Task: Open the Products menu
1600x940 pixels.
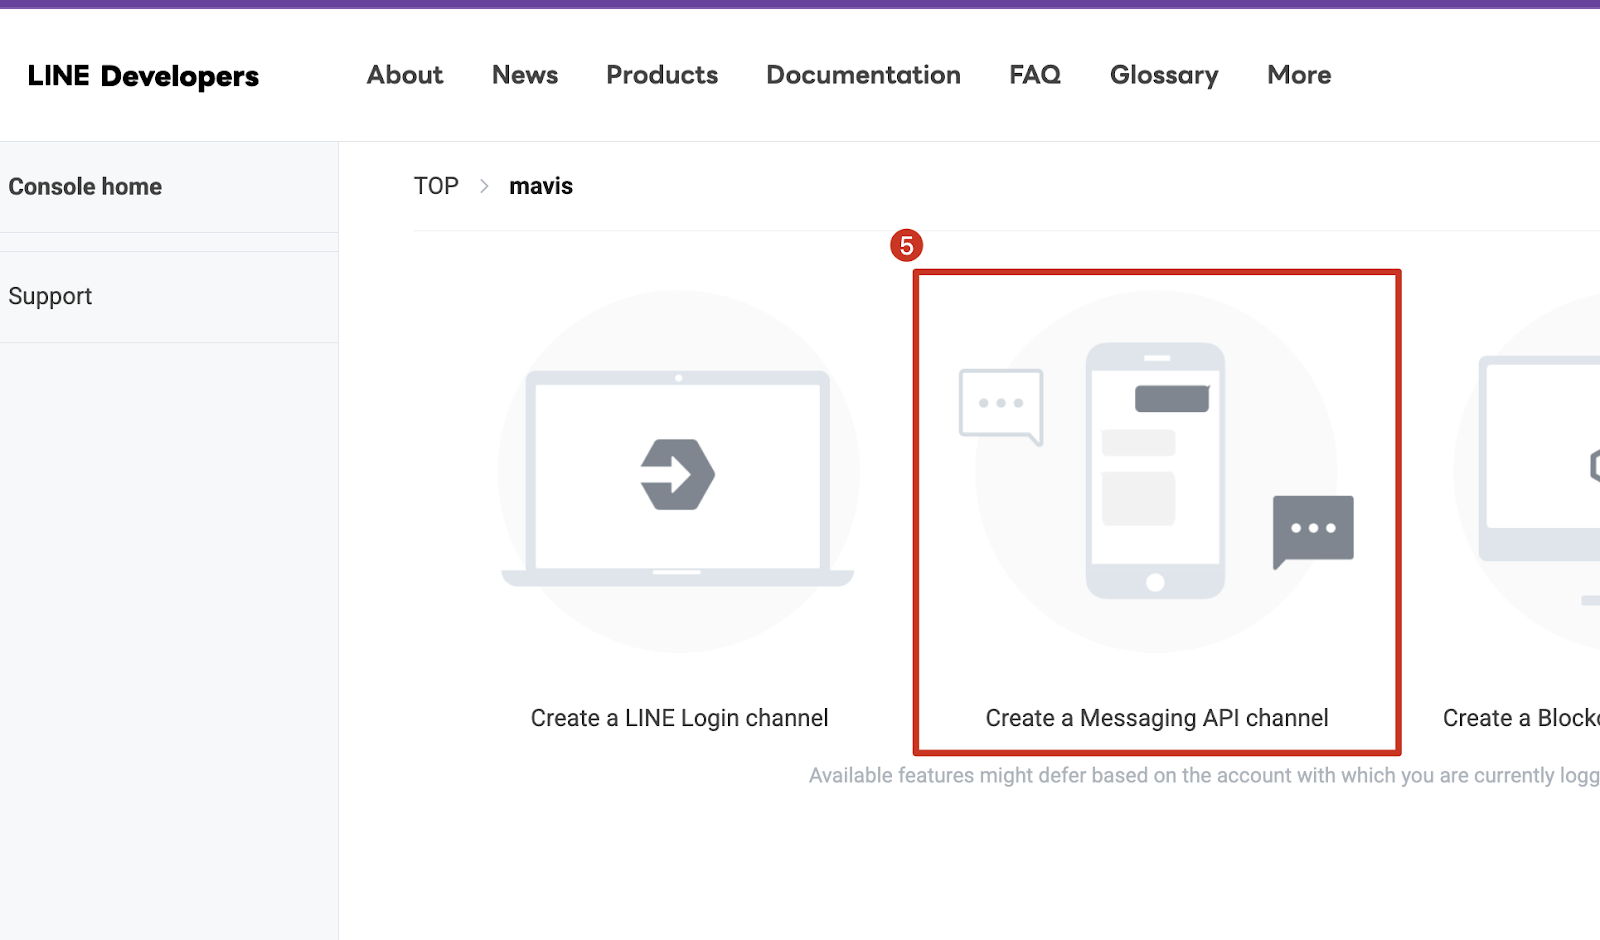Action: coord(662,75)
